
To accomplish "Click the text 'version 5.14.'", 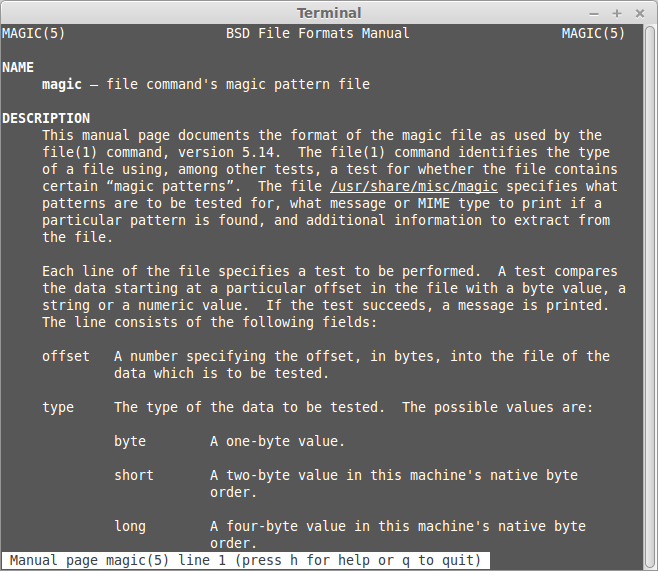I will [229, 152].
